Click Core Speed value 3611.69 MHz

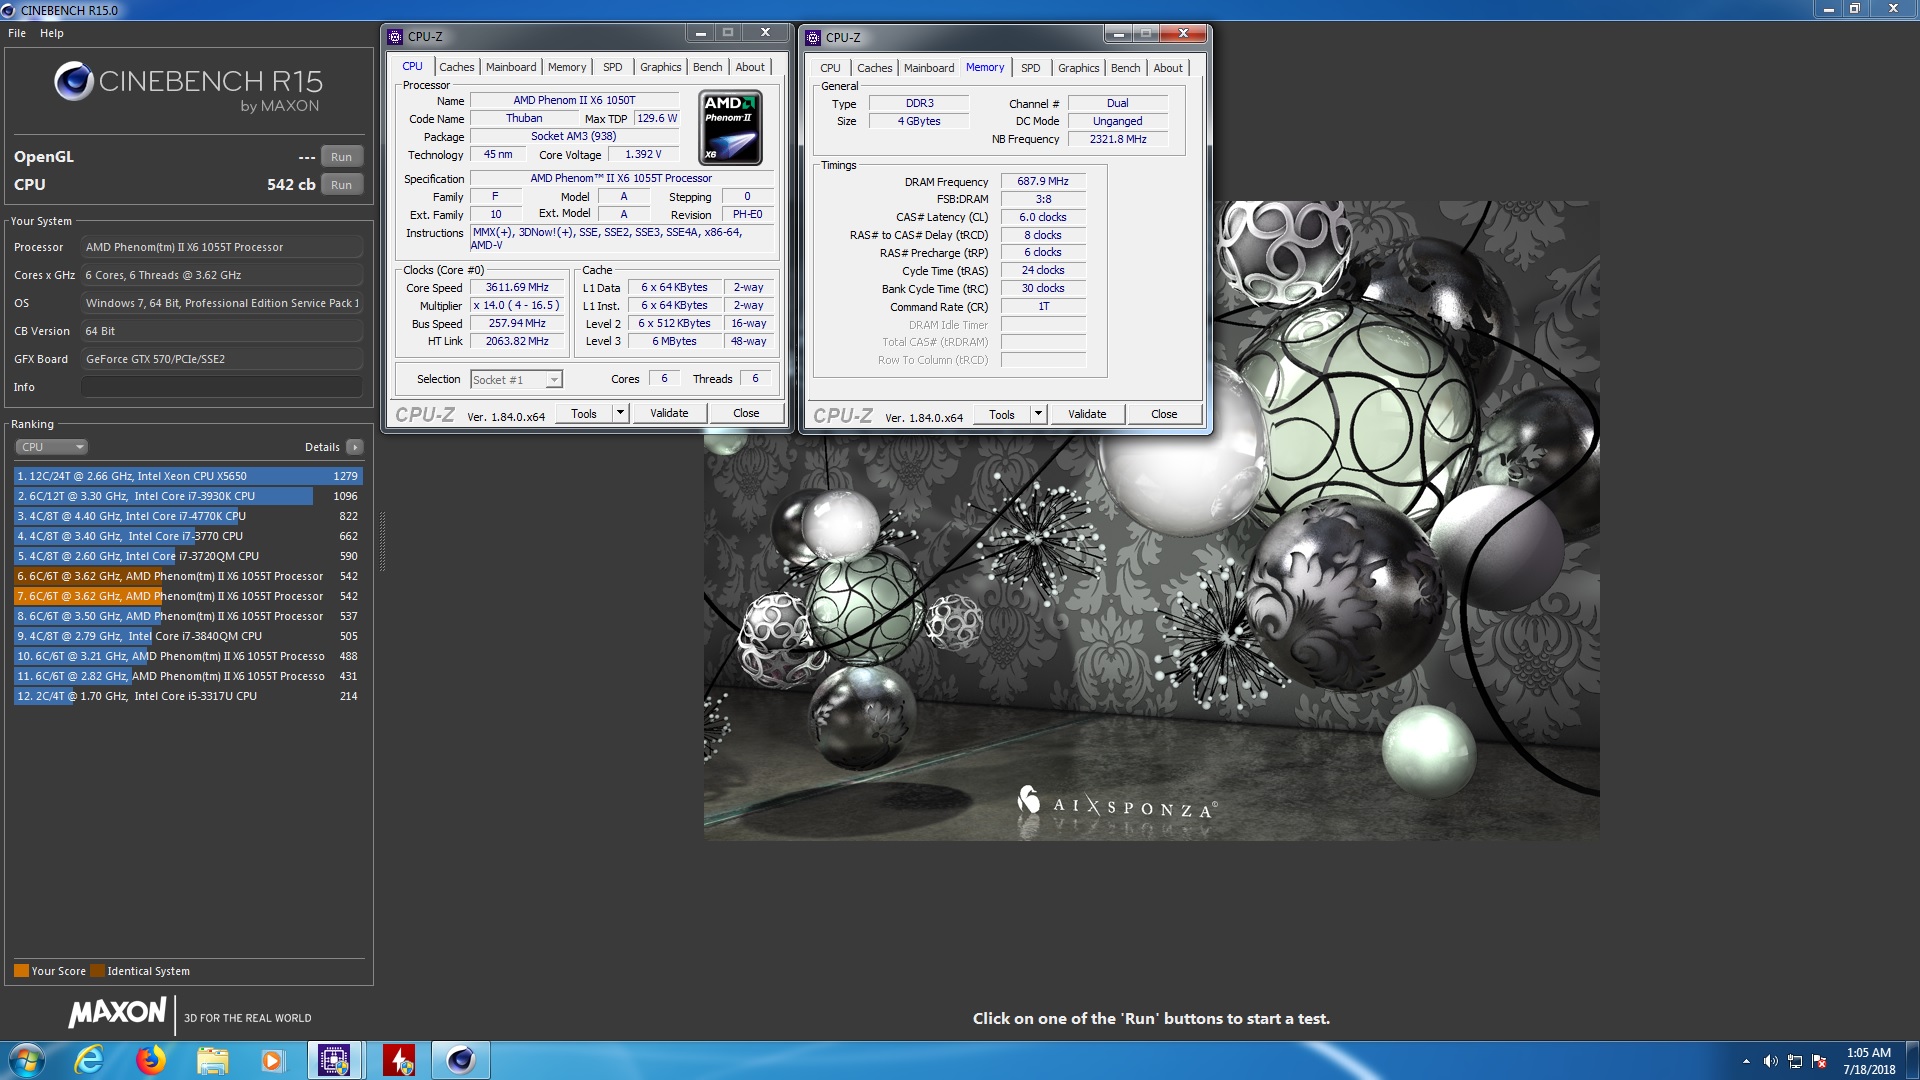[x=517, y=288]
